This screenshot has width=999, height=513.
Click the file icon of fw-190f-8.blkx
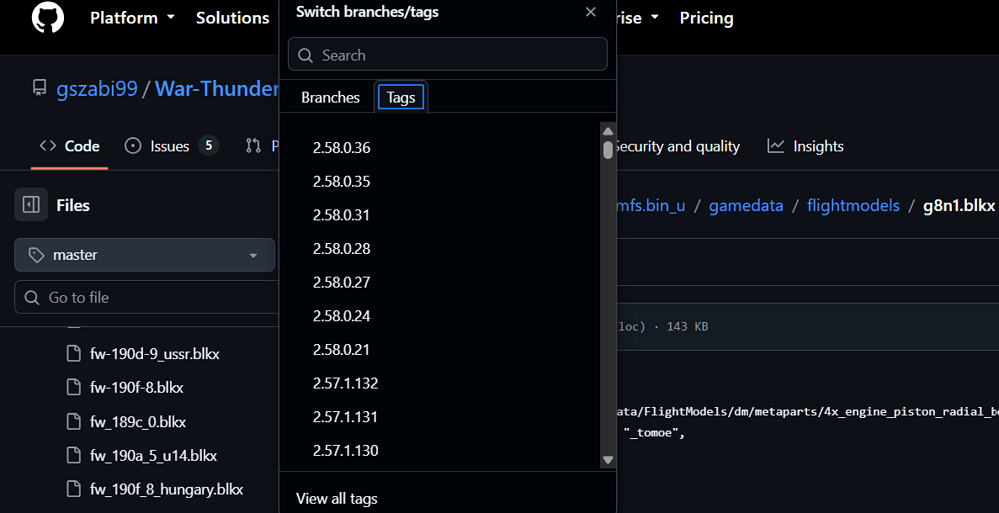(74, 387)
